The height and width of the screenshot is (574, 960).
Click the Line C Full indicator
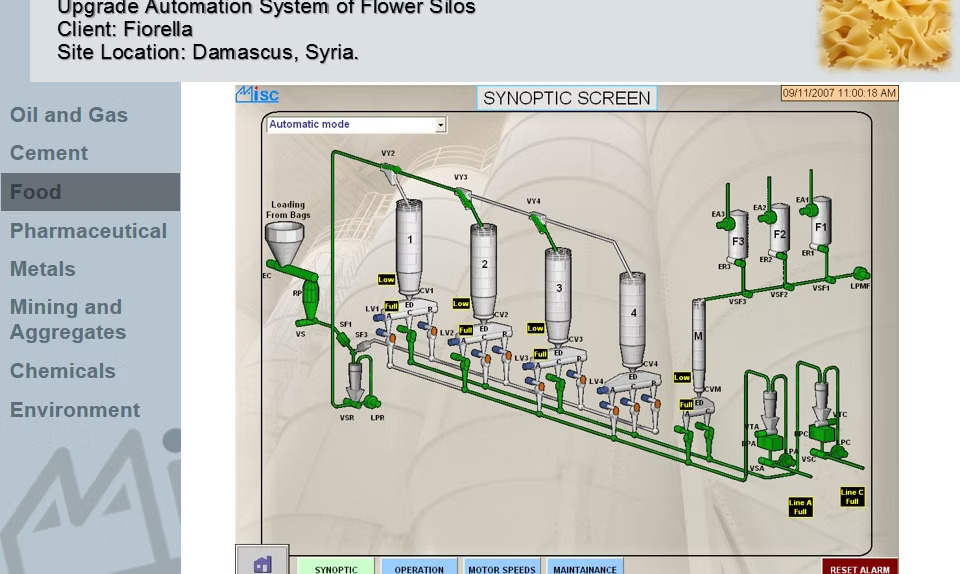(x=852, y=497)
